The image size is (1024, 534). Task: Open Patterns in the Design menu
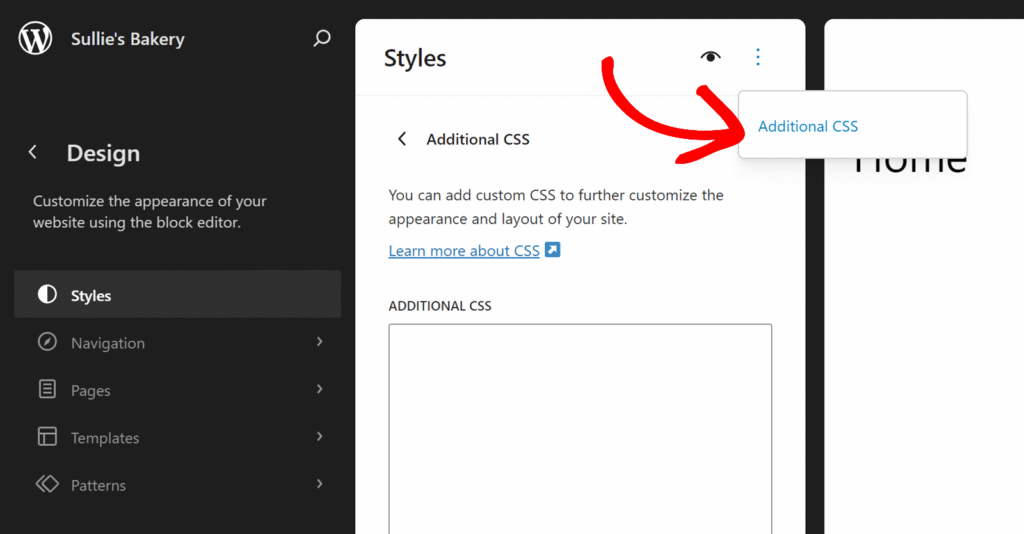coord(178,484)
